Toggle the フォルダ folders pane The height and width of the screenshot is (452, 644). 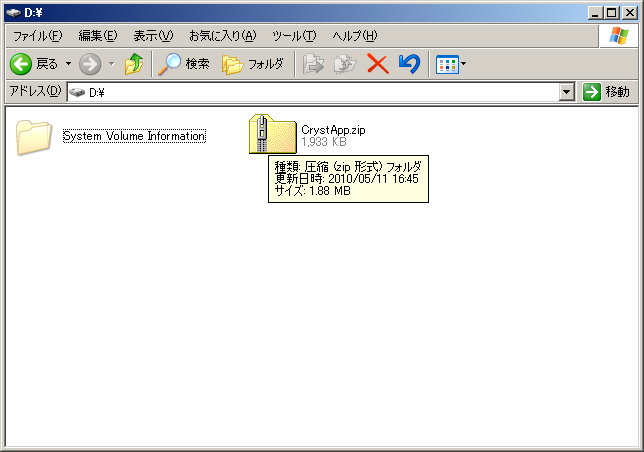(x=253, y=64)
